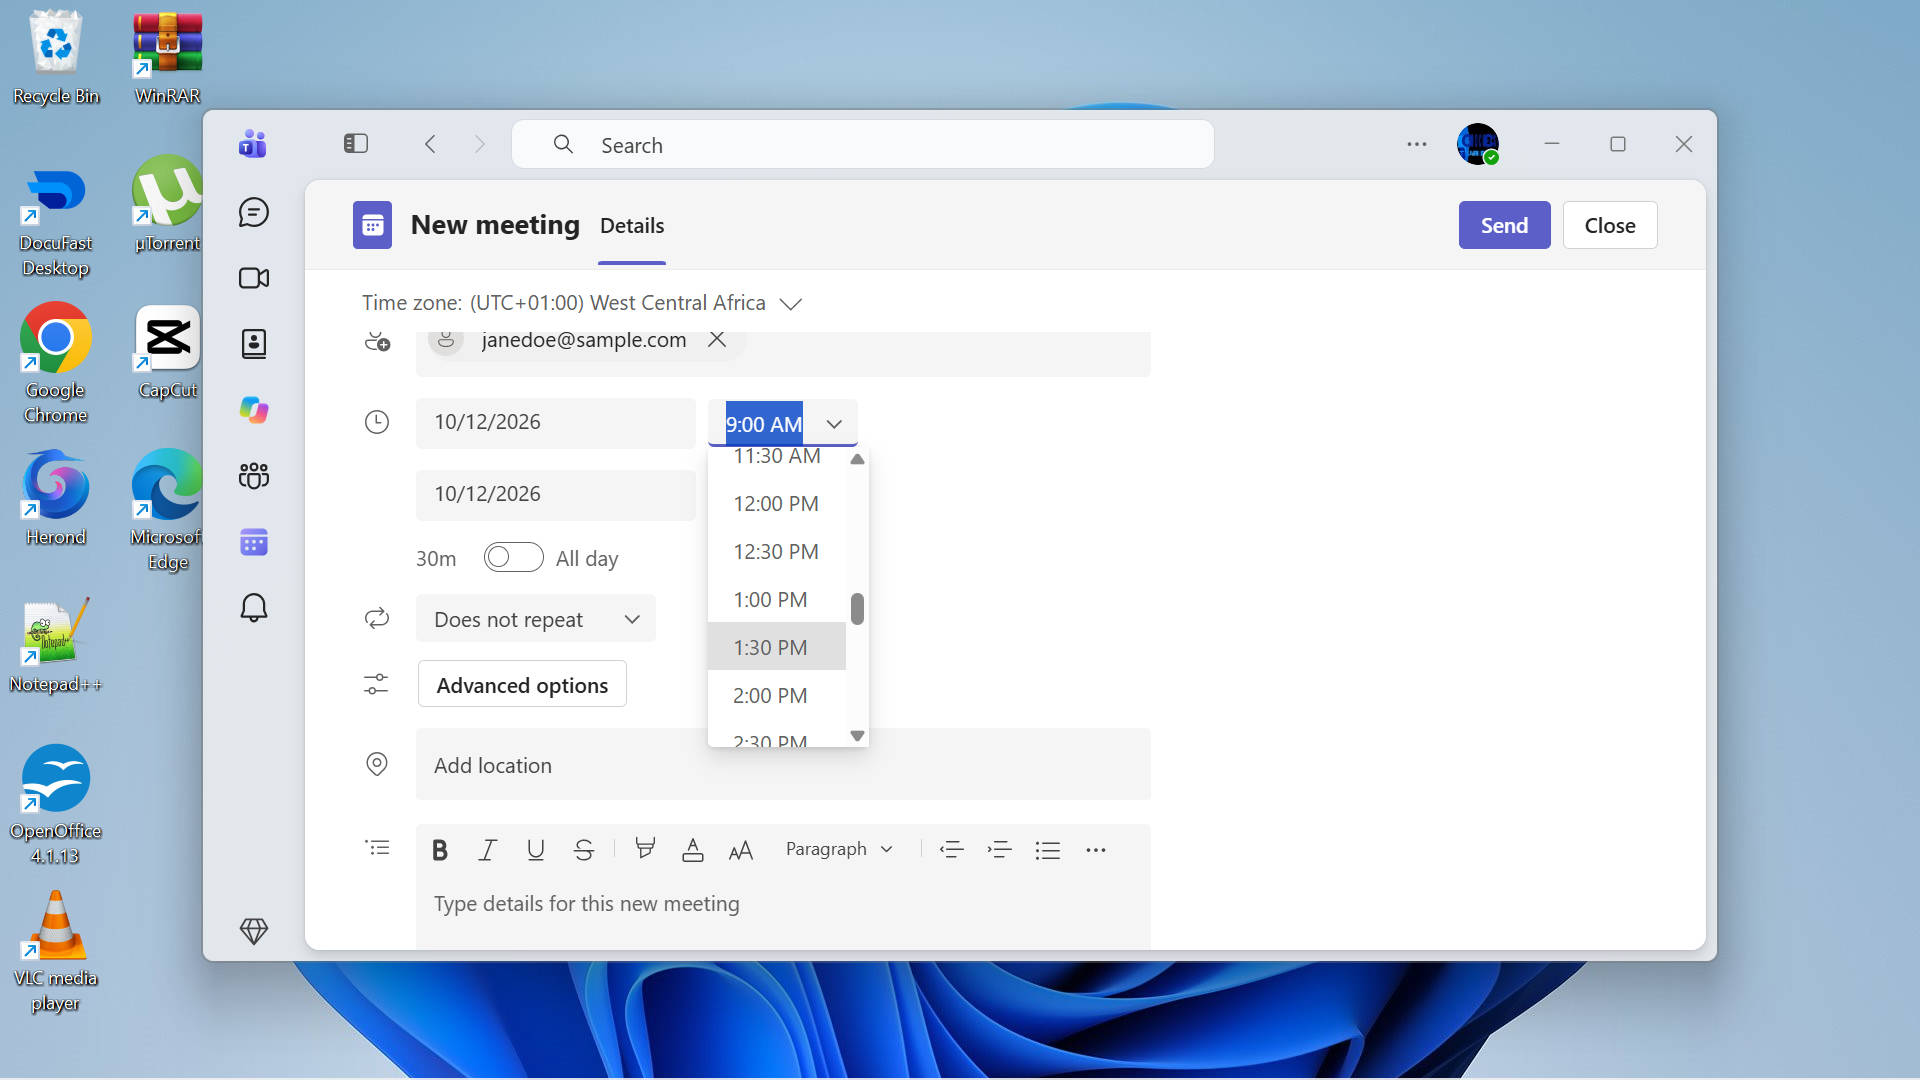Click the Add location field
Image resolution: width=1920 pixels, height=1080 pixels.
(783, 764)
